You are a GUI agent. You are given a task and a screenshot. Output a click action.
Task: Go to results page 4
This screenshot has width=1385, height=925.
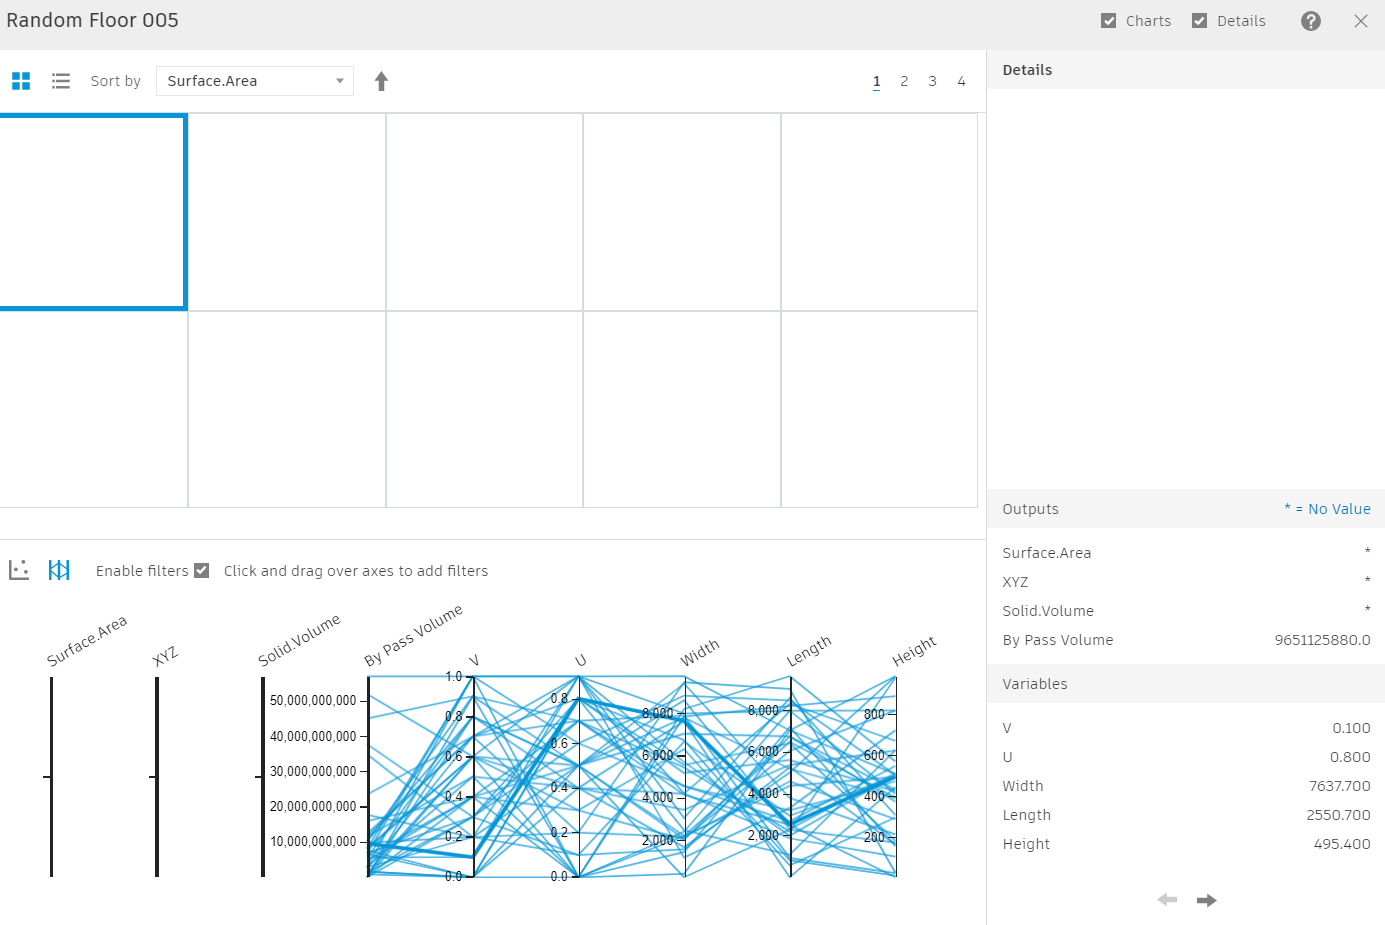point(961,81)
